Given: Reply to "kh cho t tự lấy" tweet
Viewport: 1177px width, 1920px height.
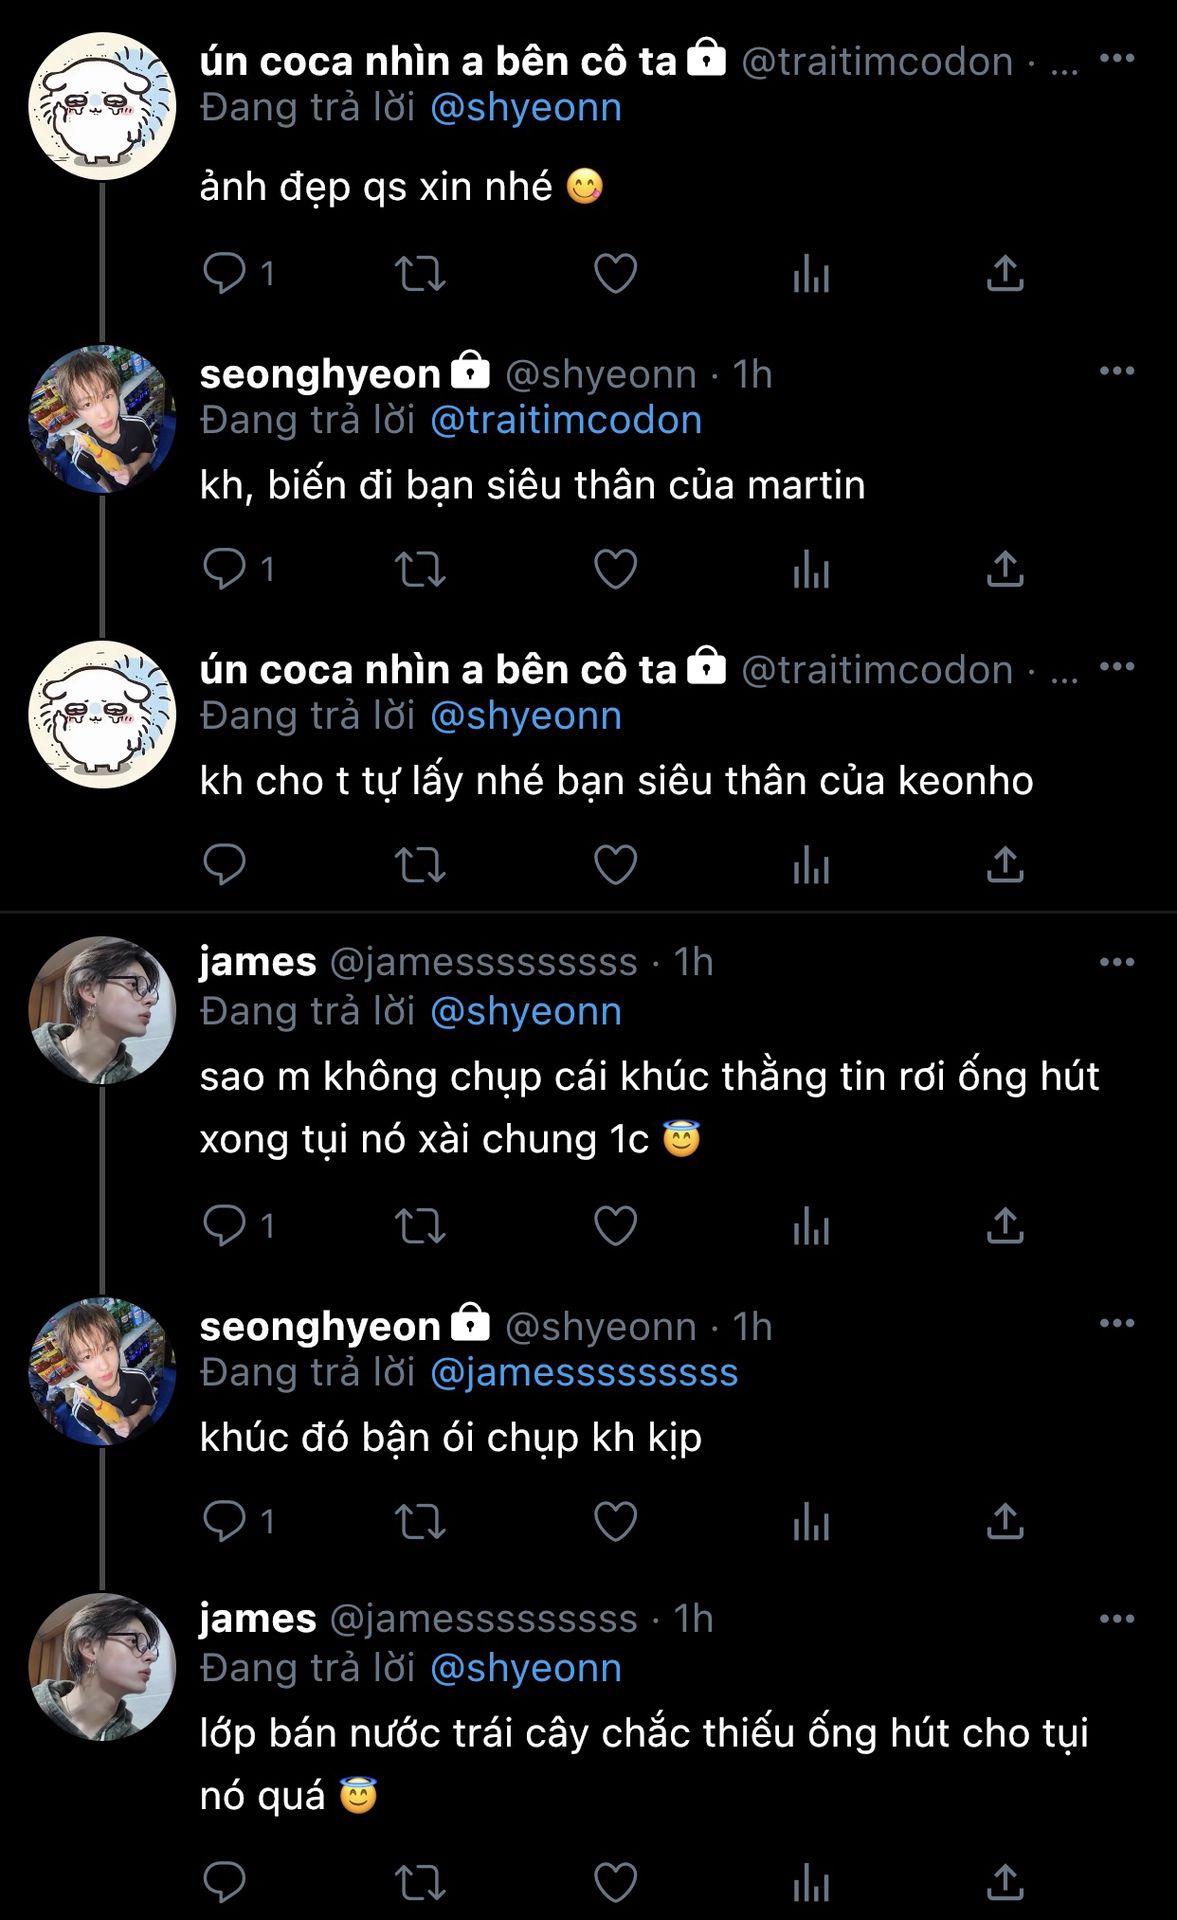Looking at the screenshot, I should 225,865.
